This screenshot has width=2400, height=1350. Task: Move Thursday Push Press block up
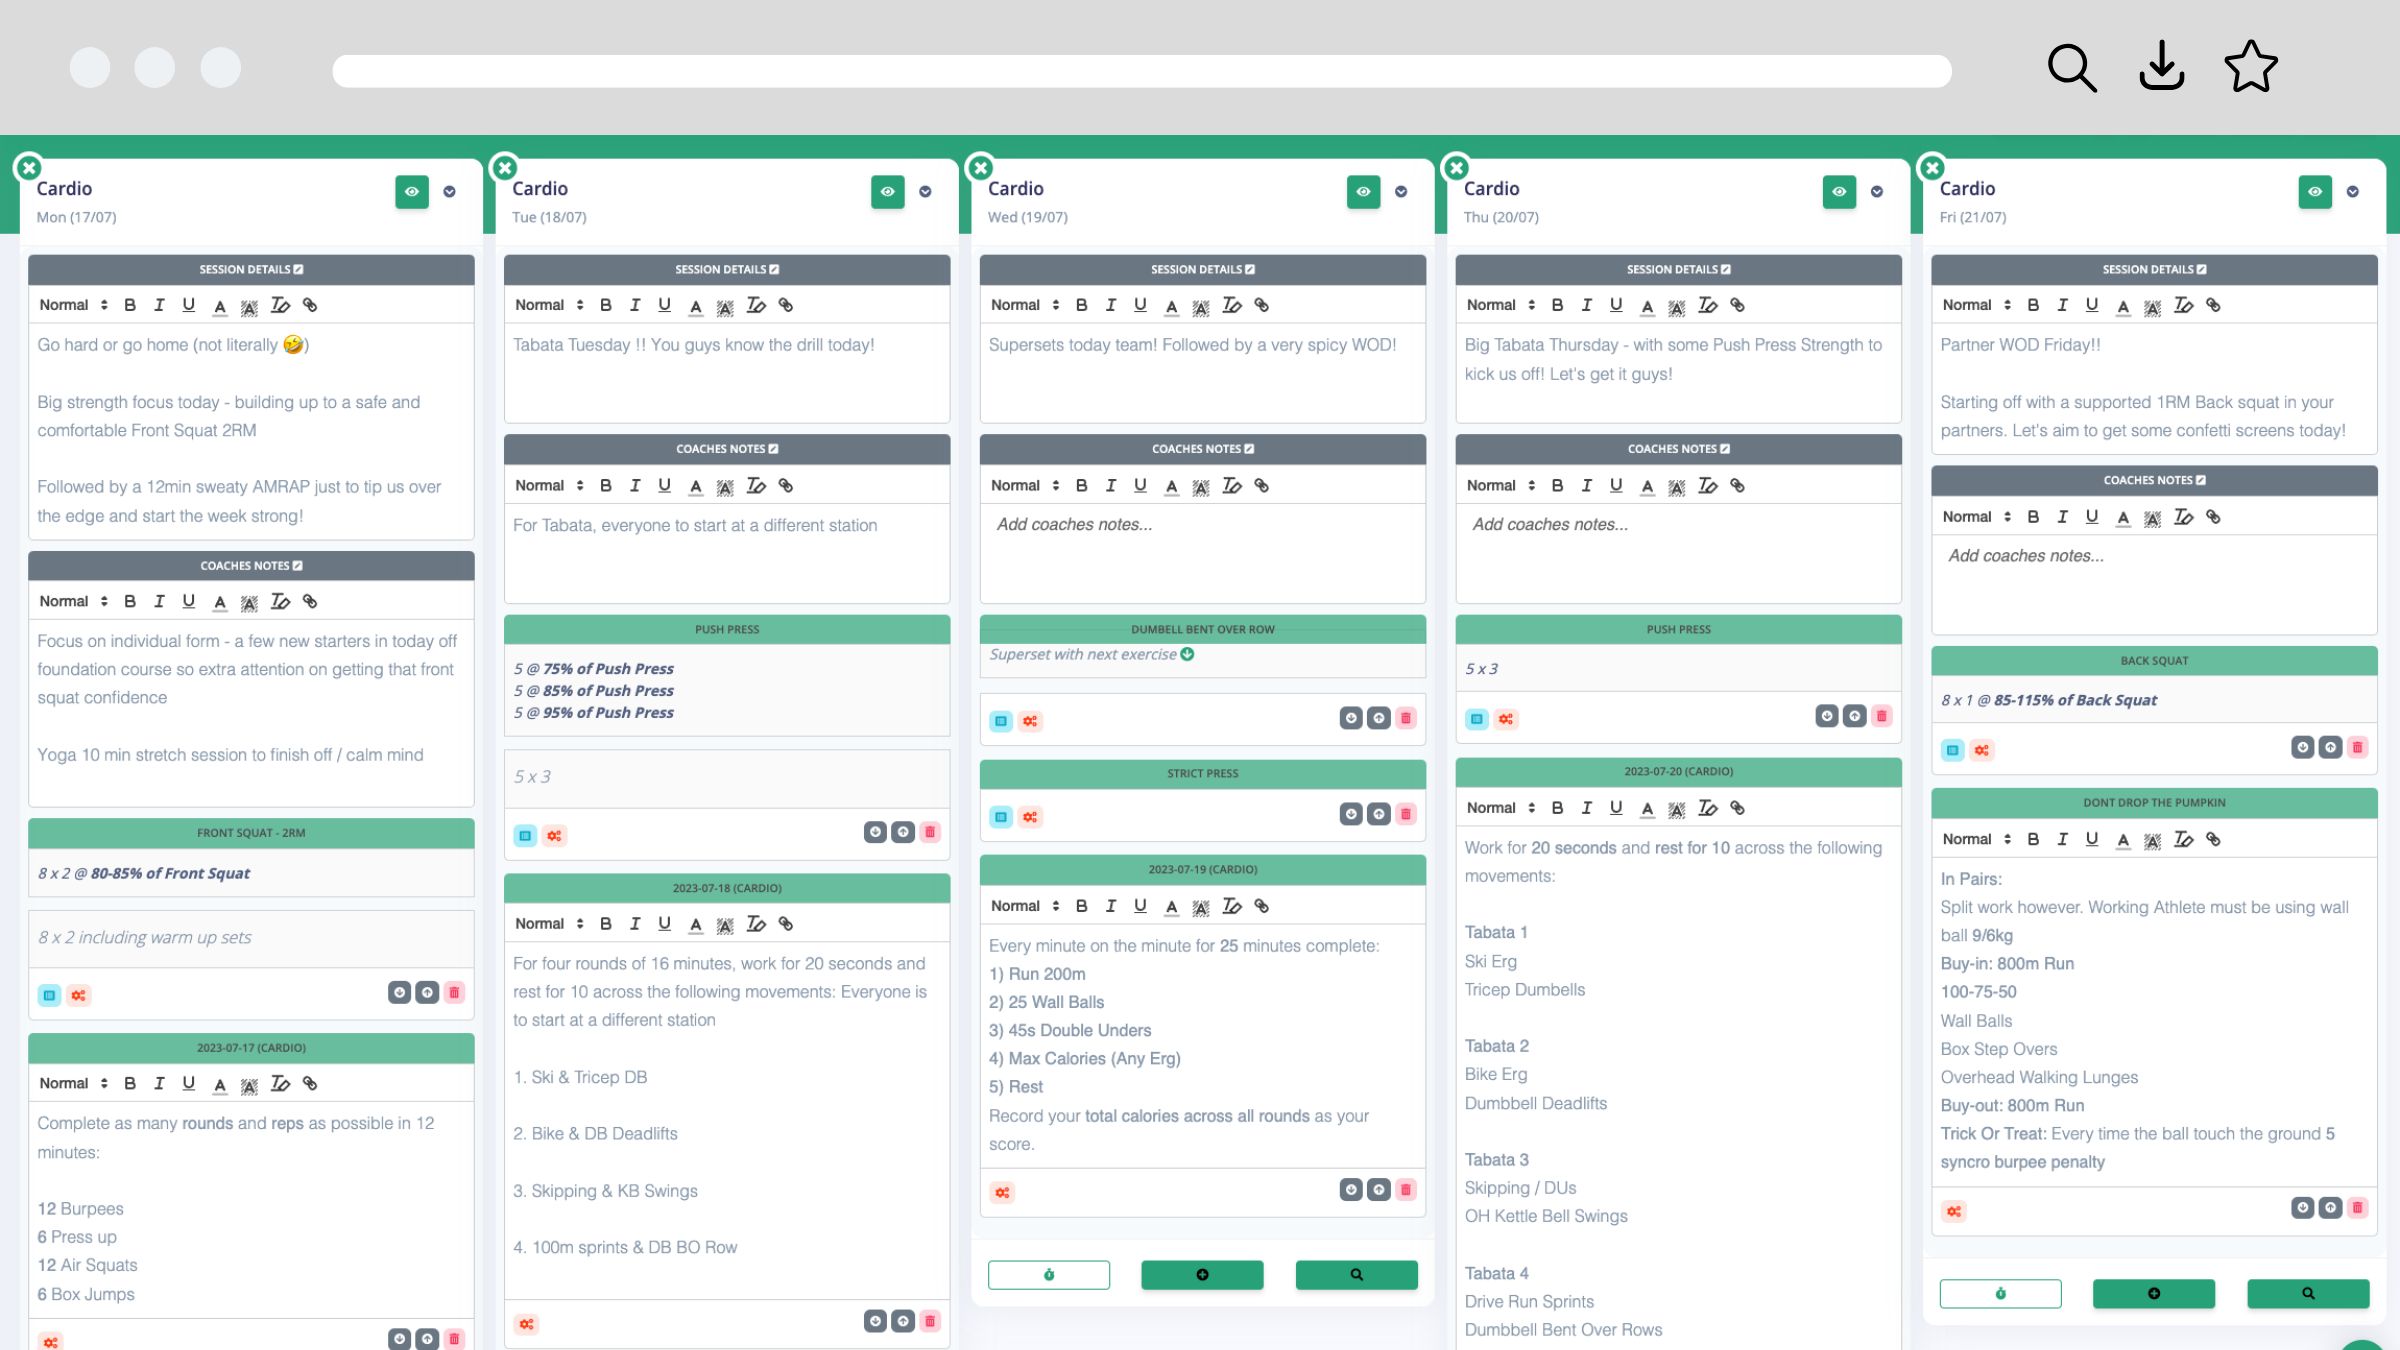1854,716
